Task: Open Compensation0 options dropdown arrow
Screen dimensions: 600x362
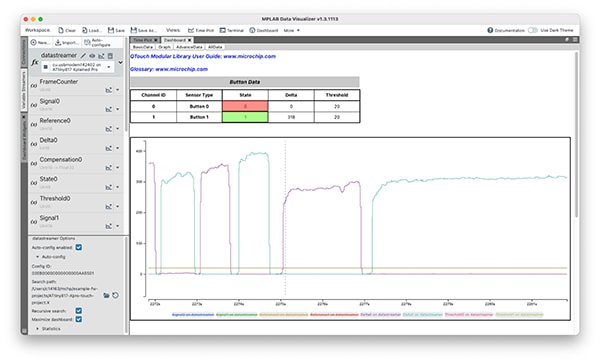Action: (x=117, y=168)
